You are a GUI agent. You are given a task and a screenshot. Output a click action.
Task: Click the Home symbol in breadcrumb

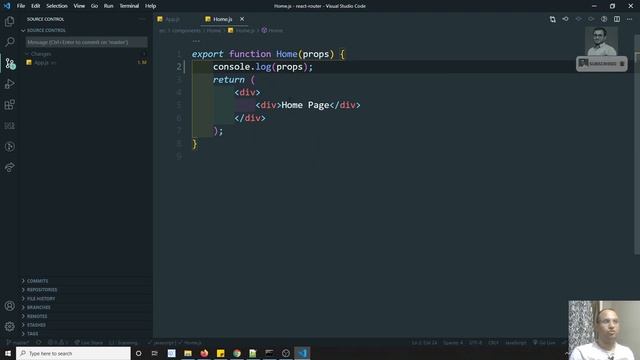point(272,30)
